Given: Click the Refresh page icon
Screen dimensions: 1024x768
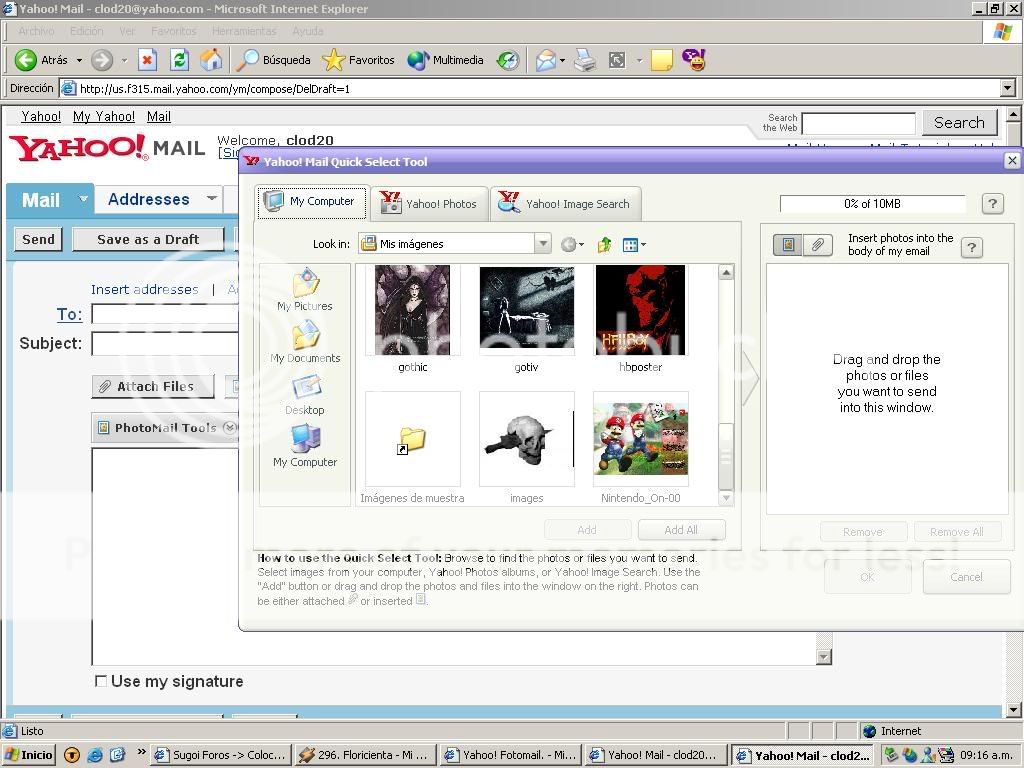Looking at the screenshot, I should [x=179, y=60].
